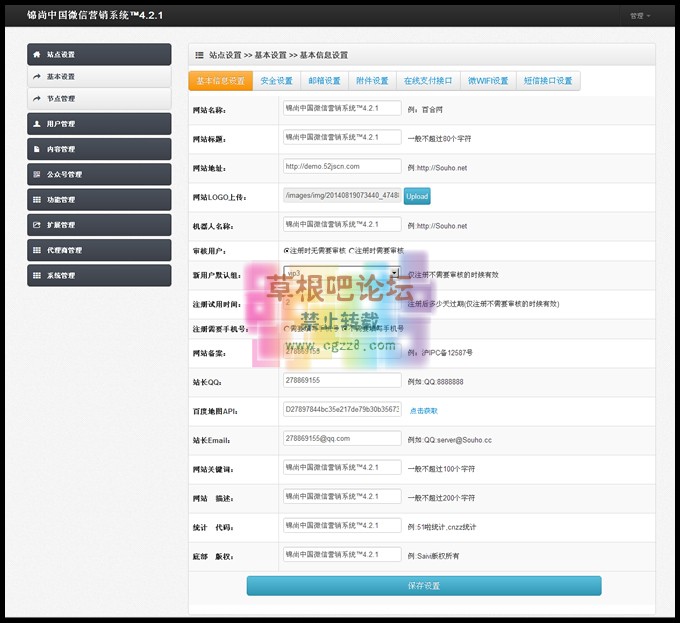The width and height of the screenshot is (680, 623).
Task: Select the 注册时无需要审核 radio option
Action: pos(287,250)
